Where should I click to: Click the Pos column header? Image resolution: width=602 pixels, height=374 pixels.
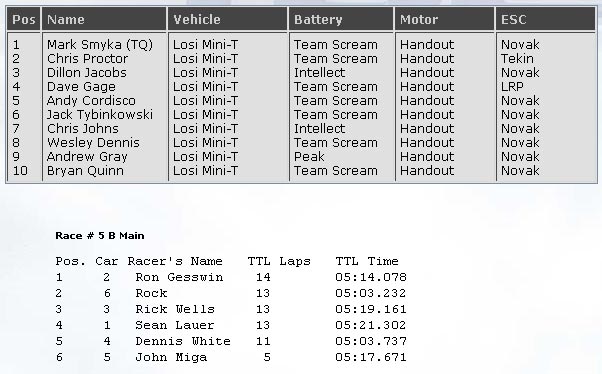tap(24, 19)
